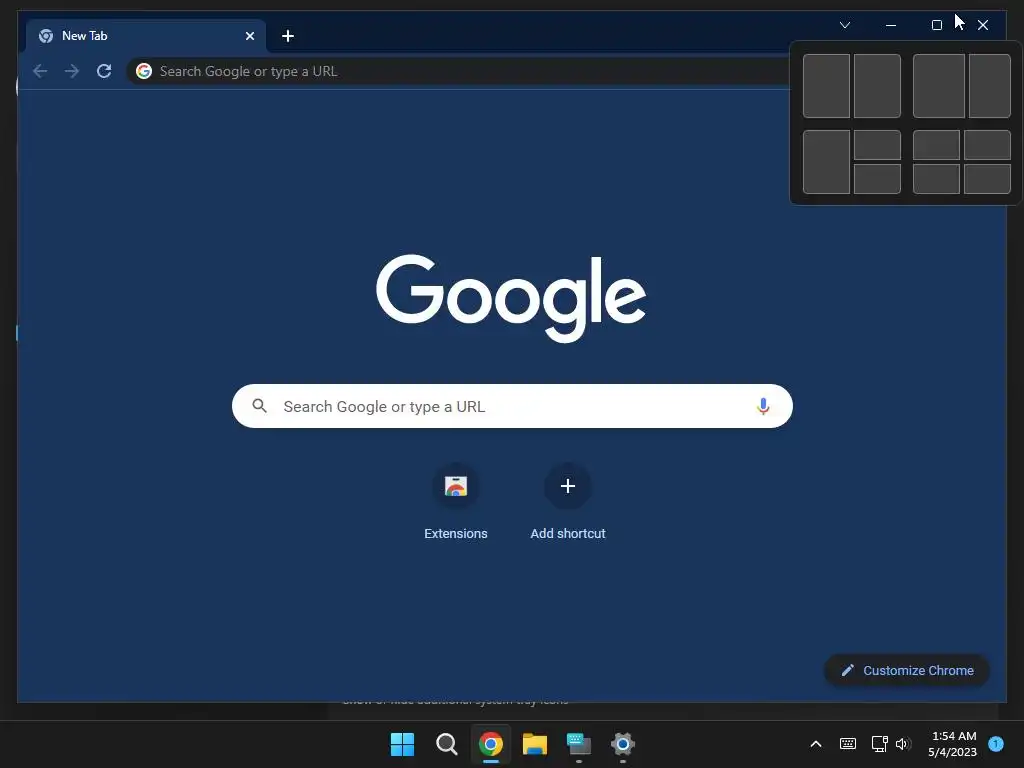
Task: Open taskbar Search
Action: [447, 744]
